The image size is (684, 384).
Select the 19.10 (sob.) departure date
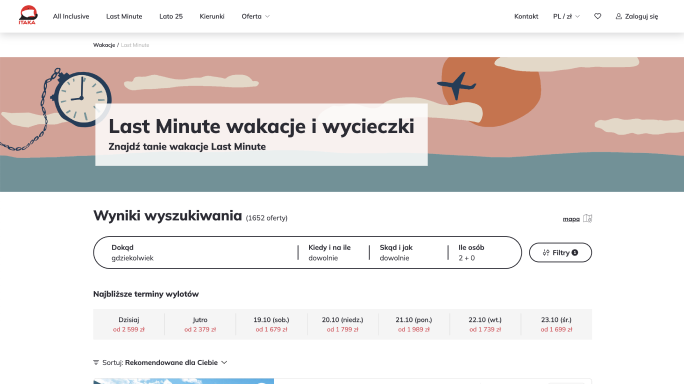[x=271, y=324]
